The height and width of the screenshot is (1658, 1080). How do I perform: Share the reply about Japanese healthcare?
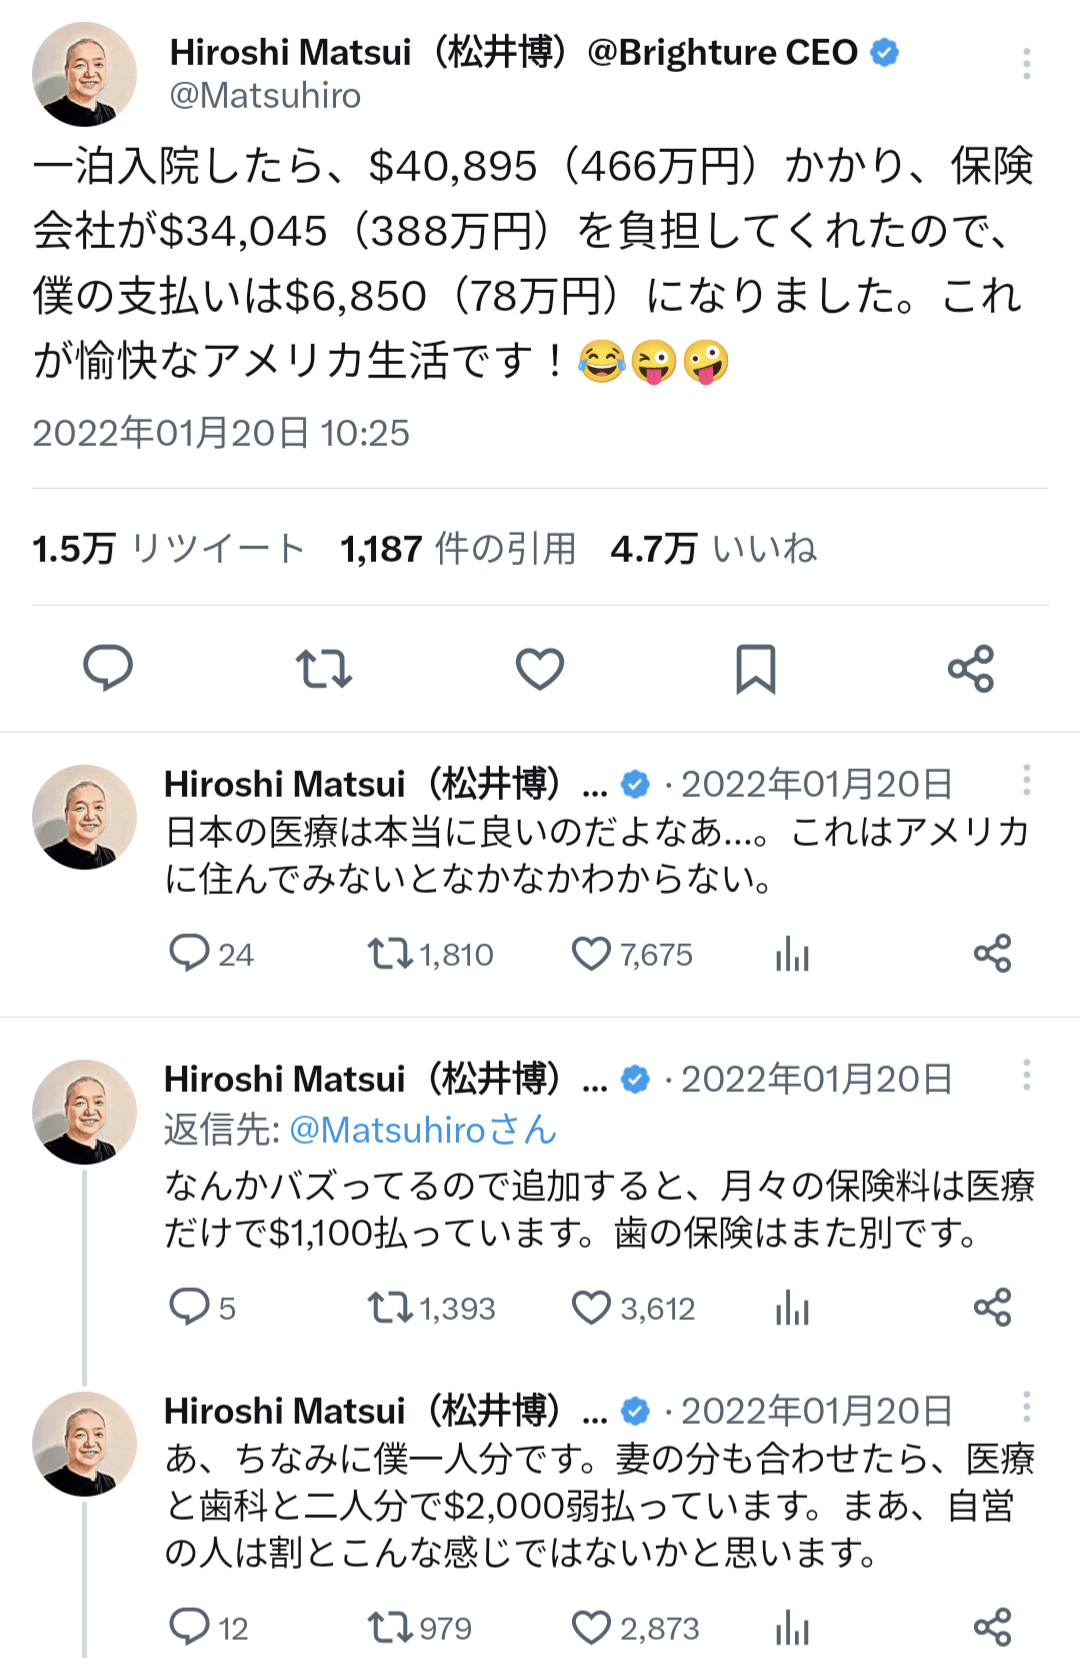pyautogui.click(x=992, y=954)
